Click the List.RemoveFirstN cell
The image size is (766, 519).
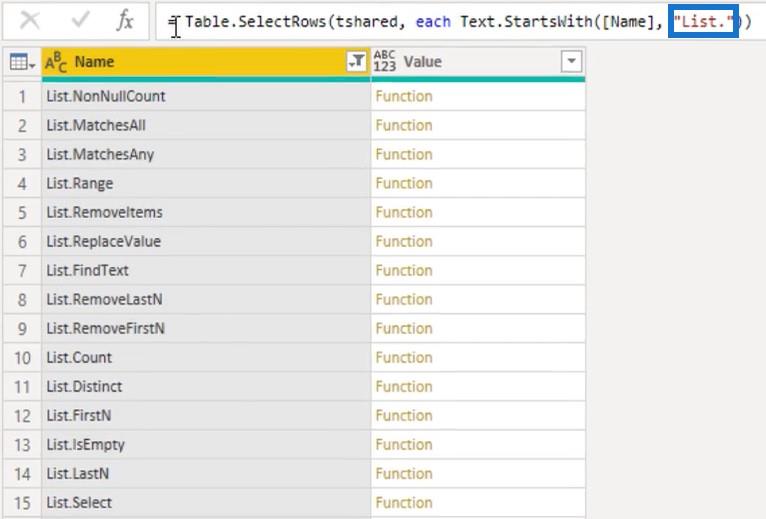[x=206, y=328]
